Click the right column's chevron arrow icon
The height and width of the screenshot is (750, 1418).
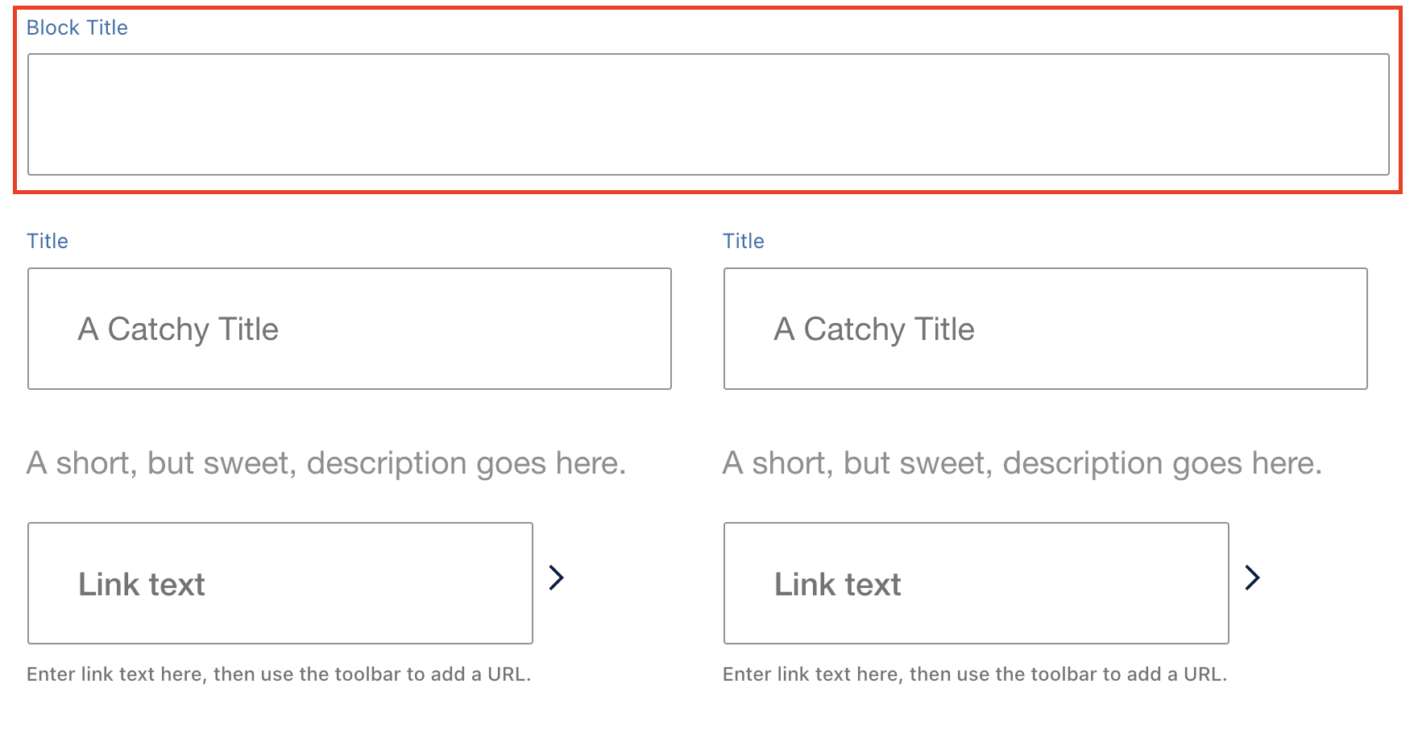(x=1252, y=577)
